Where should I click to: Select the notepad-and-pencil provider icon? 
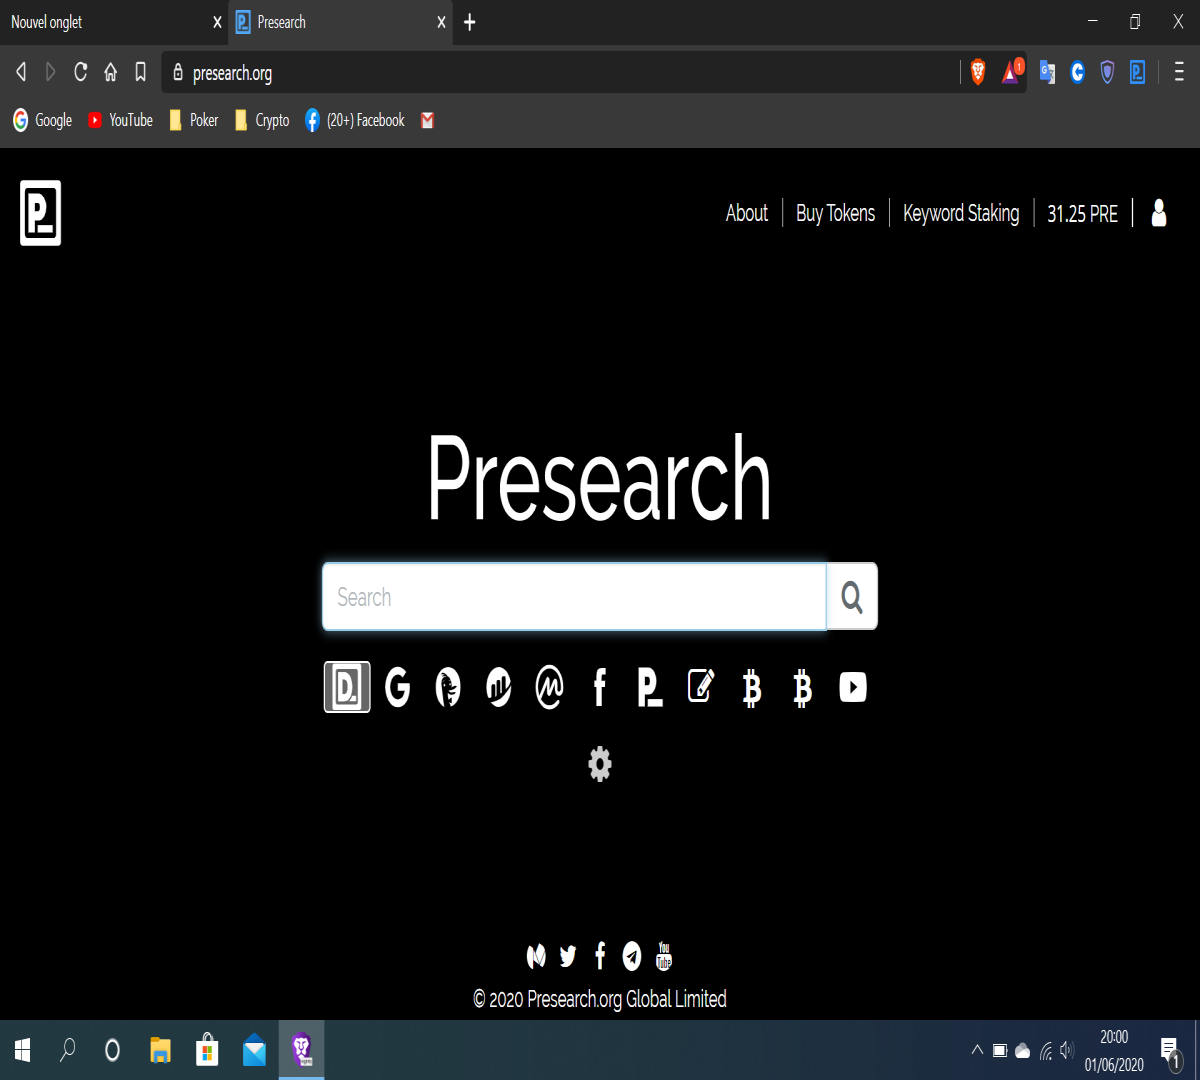click(x=701, y=686)
